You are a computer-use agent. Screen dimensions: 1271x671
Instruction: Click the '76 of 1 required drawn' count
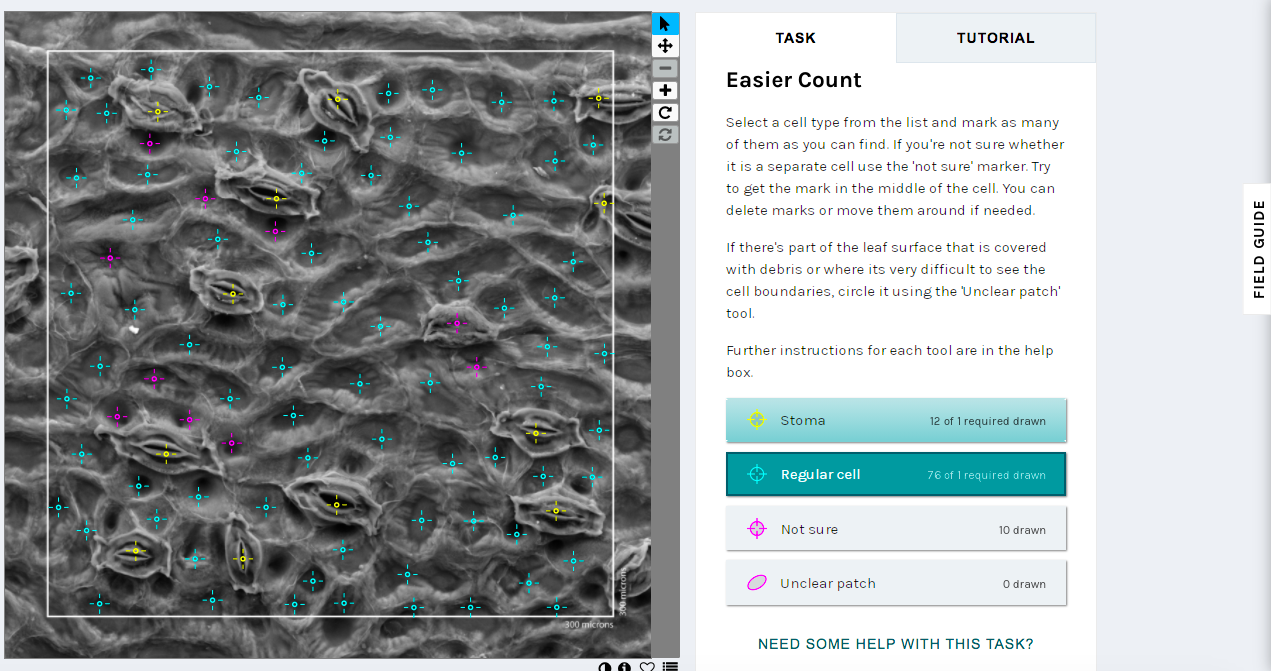pos(987,475)
